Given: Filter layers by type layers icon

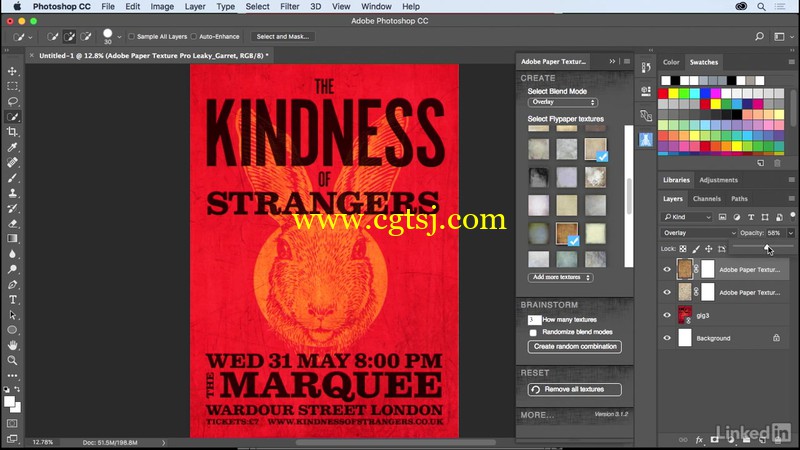Looking at the screenshot, I should [751, 217].
